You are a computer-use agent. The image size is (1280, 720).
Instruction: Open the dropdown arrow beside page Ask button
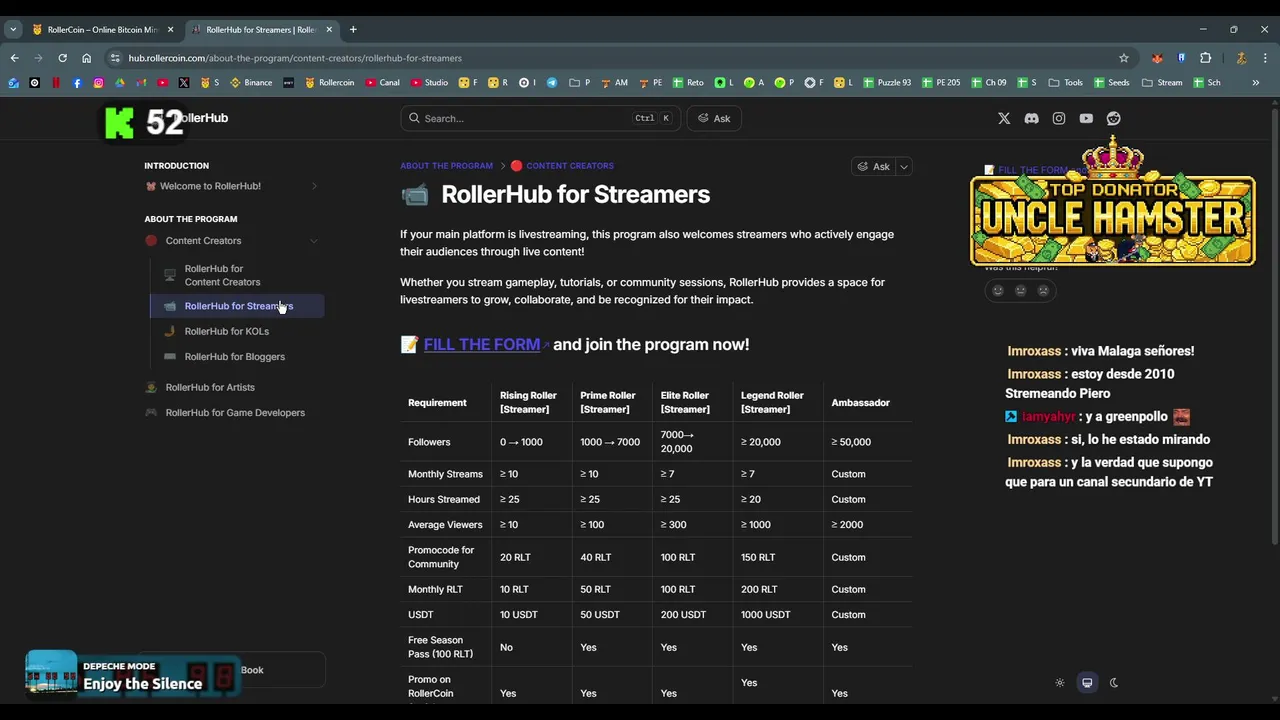point(904,167)
